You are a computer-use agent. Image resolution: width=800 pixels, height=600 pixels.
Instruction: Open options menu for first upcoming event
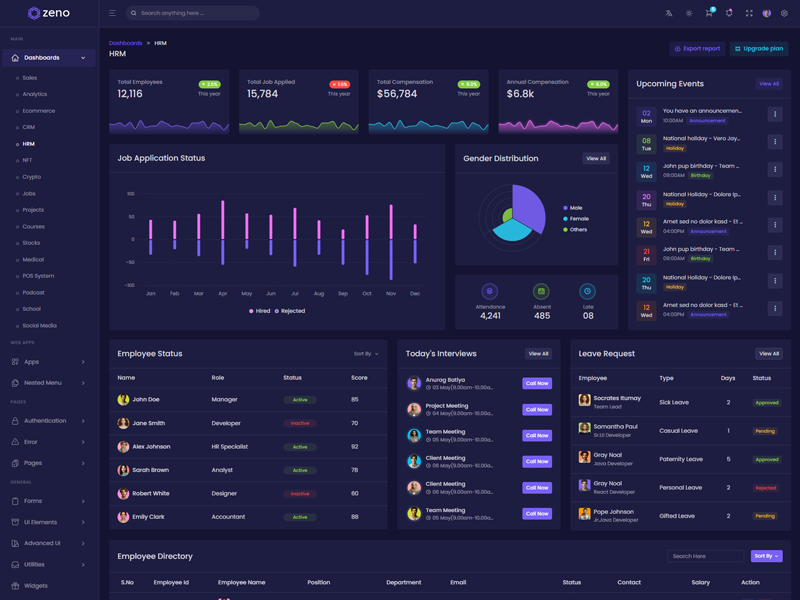tap(774, 115)
